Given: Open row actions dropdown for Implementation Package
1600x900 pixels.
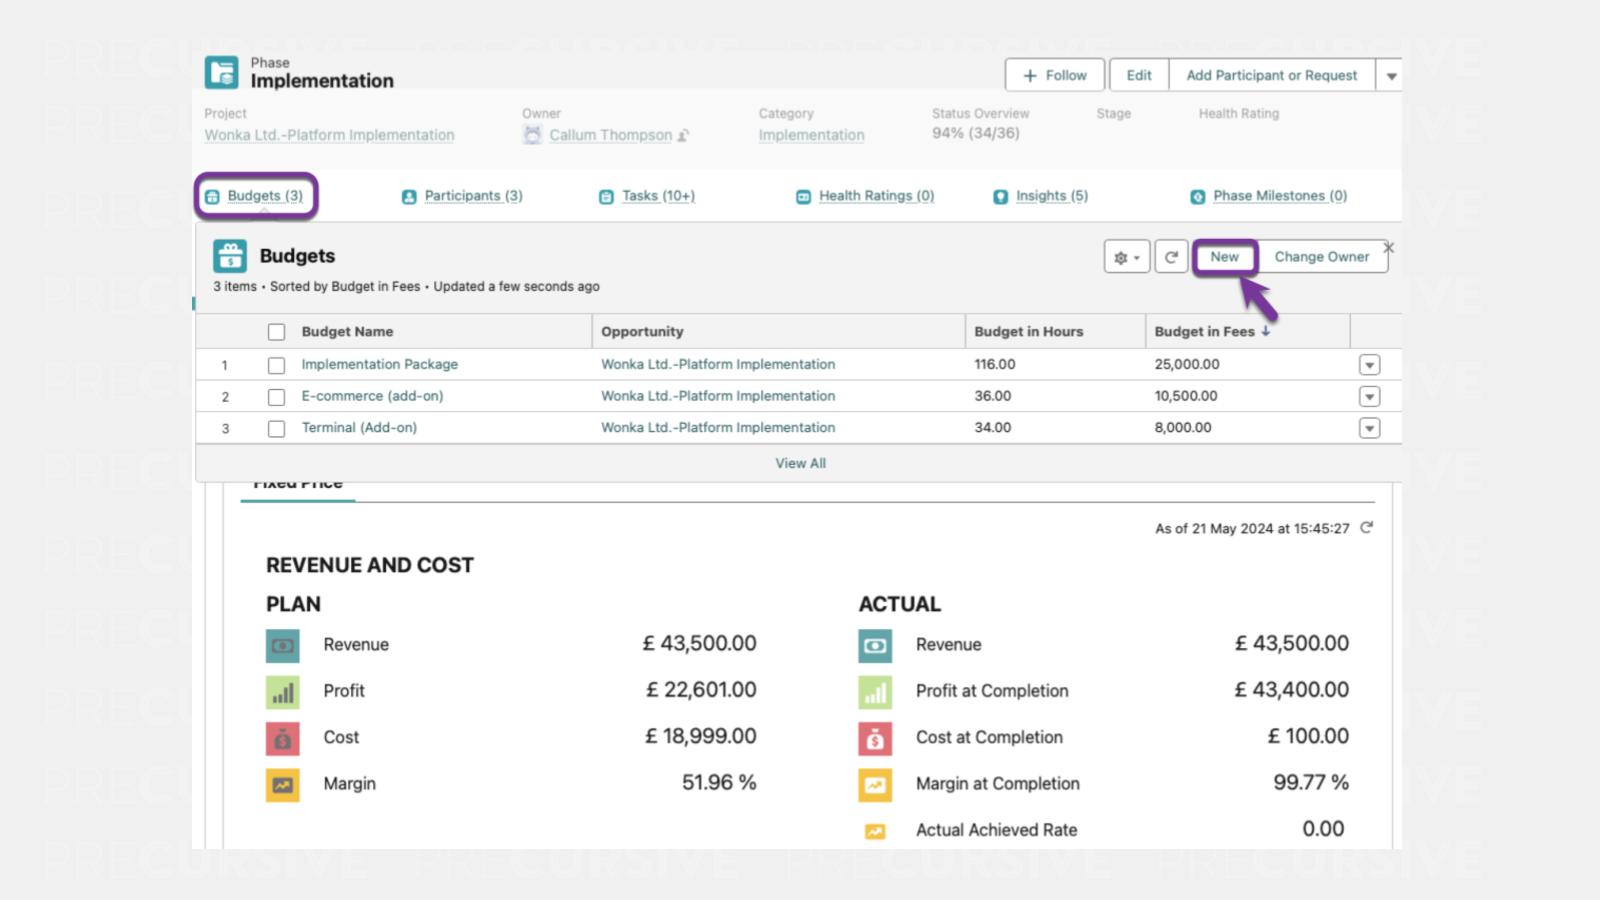Looking at the screenshot, I should coord(1369,365).
